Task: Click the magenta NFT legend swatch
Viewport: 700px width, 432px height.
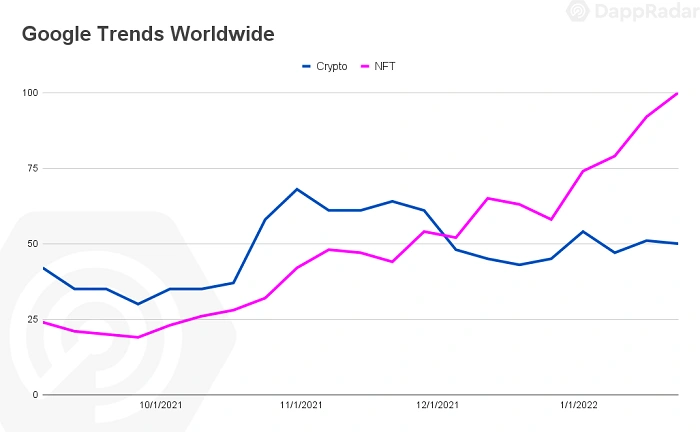Action: 366,66
